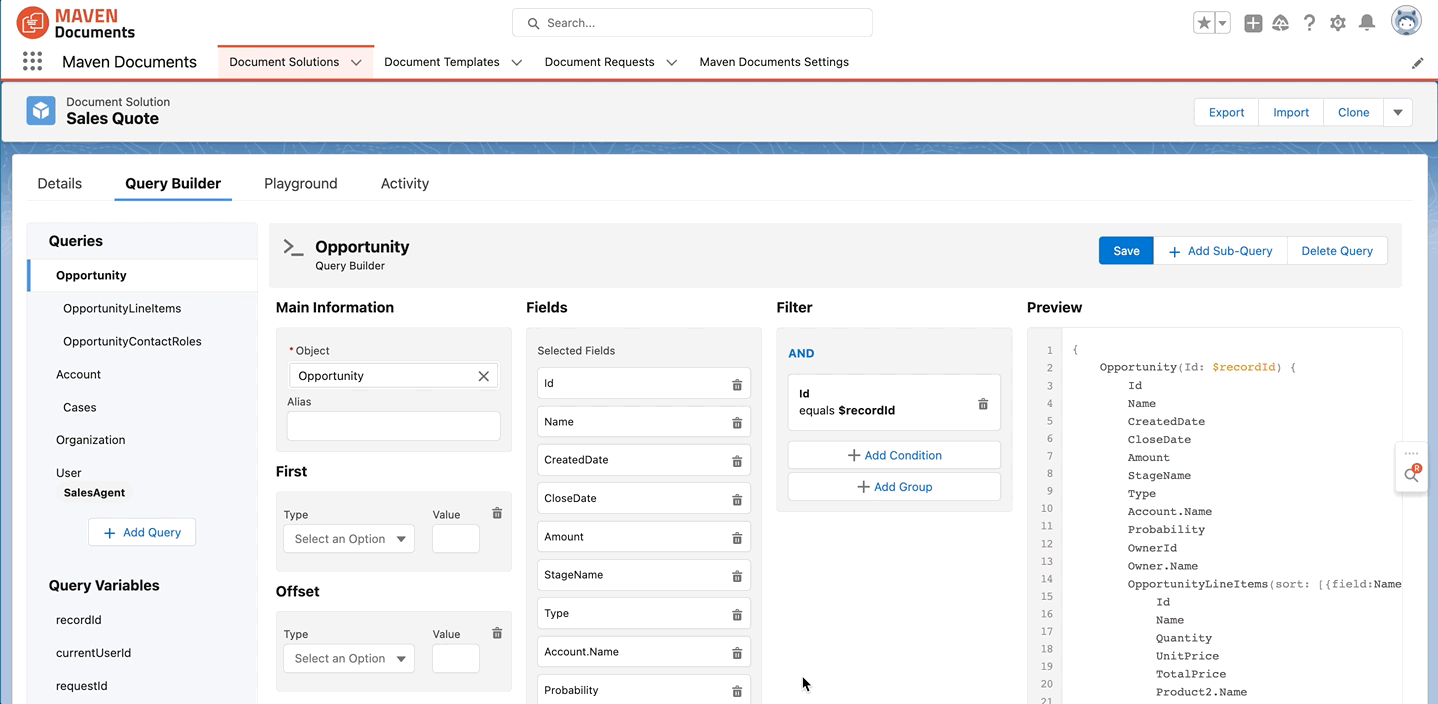Expand the Document Requests tab menu
Viewport: 1438px width, 704px height.
(671, 62)
